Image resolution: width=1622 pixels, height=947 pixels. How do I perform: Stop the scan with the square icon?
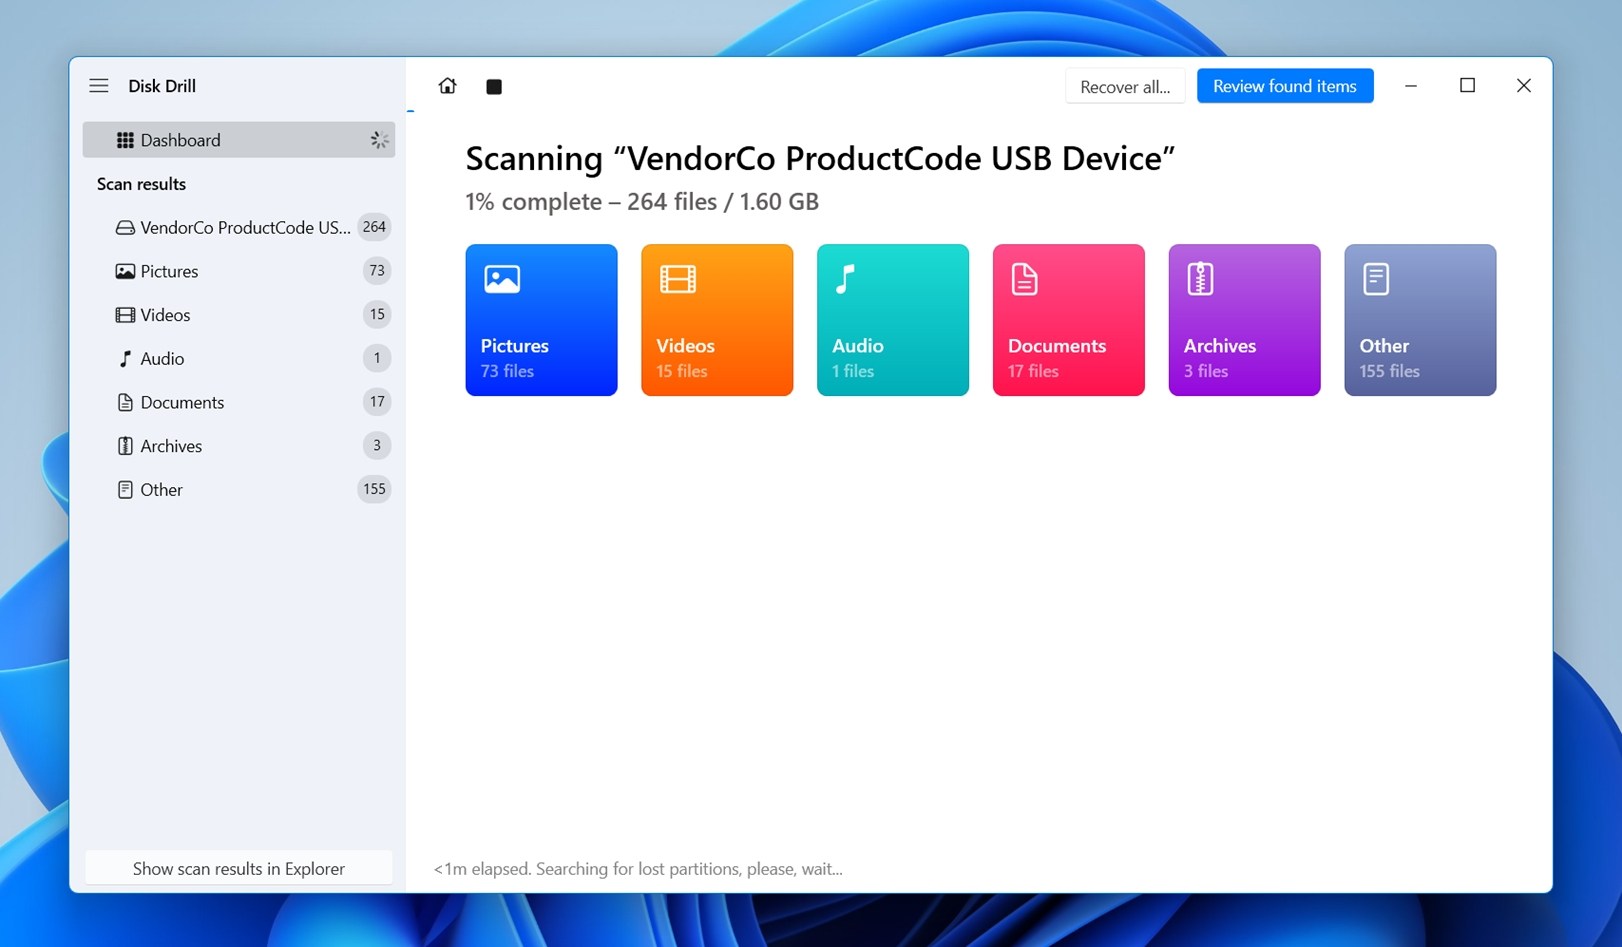coord(494,87)
